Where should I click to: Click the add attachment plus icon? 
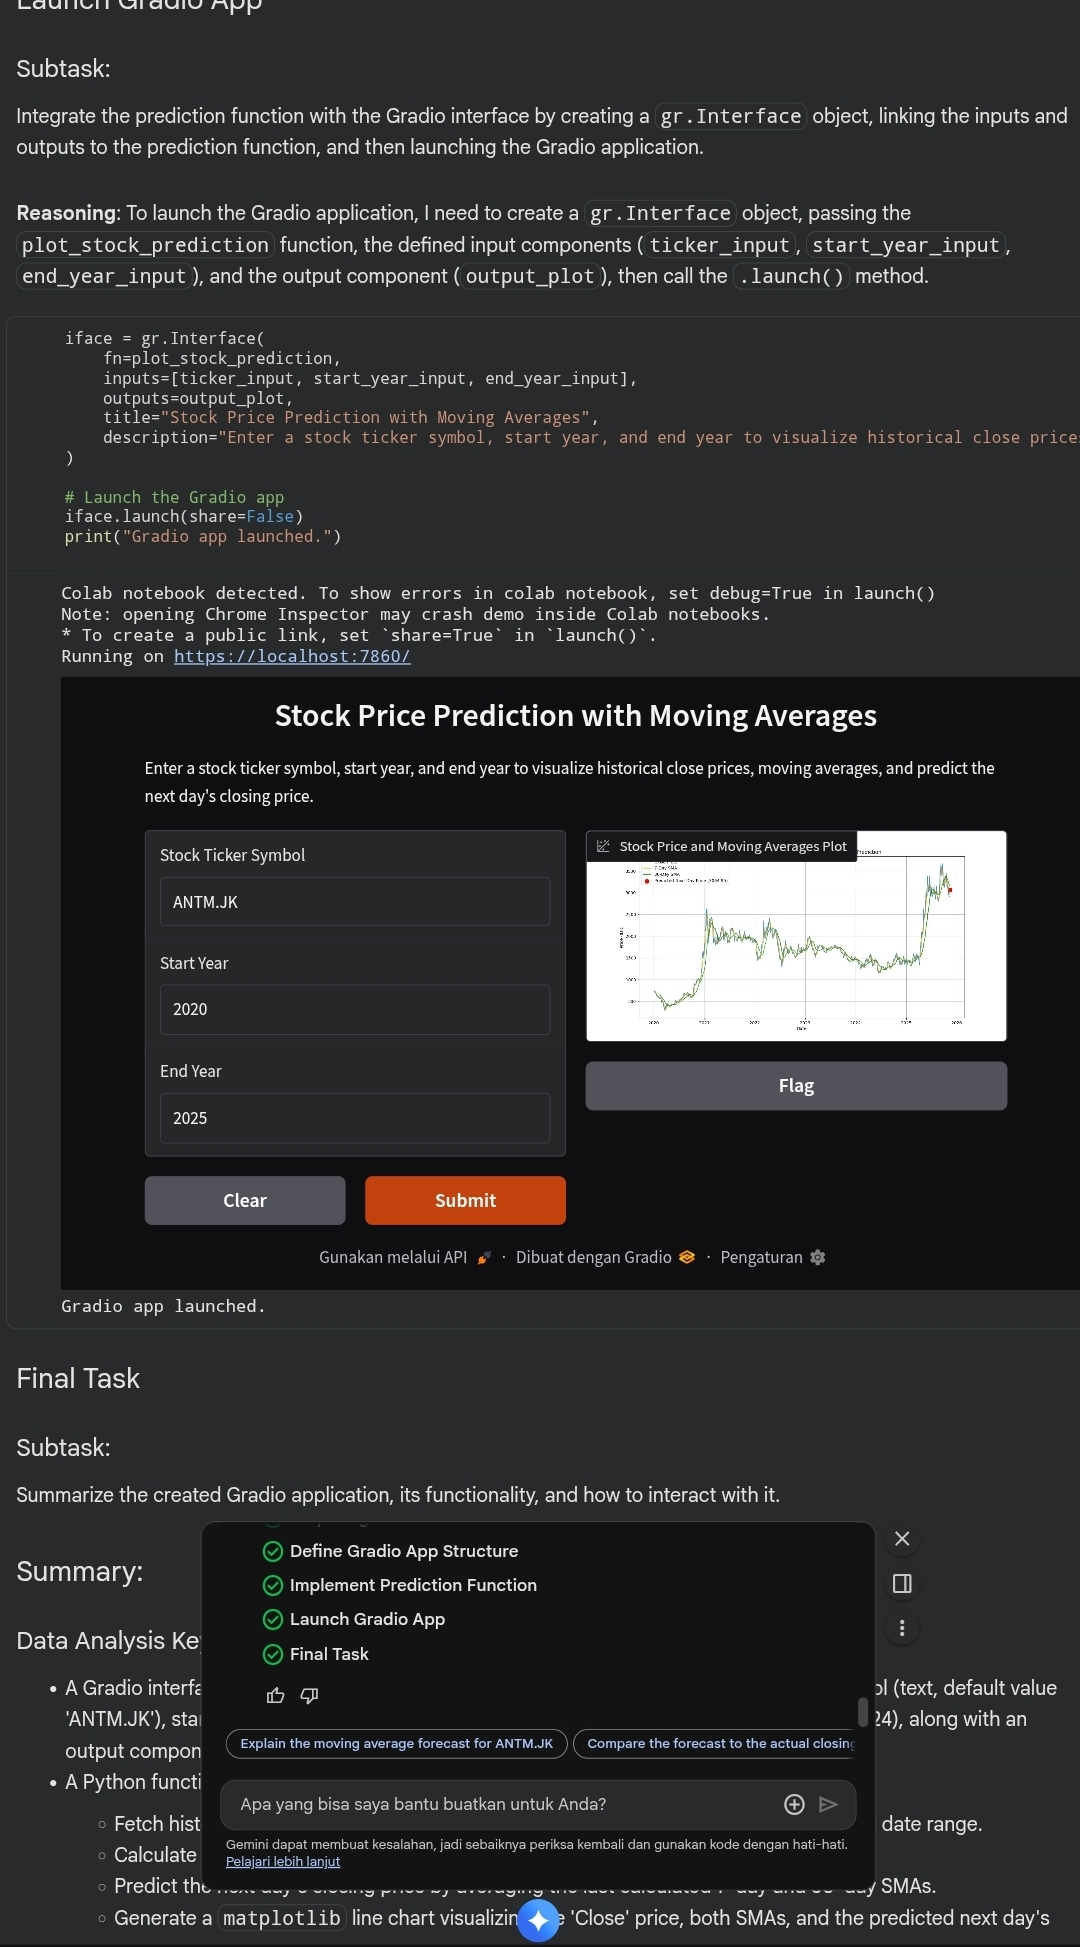click(x=794, y=1804)
